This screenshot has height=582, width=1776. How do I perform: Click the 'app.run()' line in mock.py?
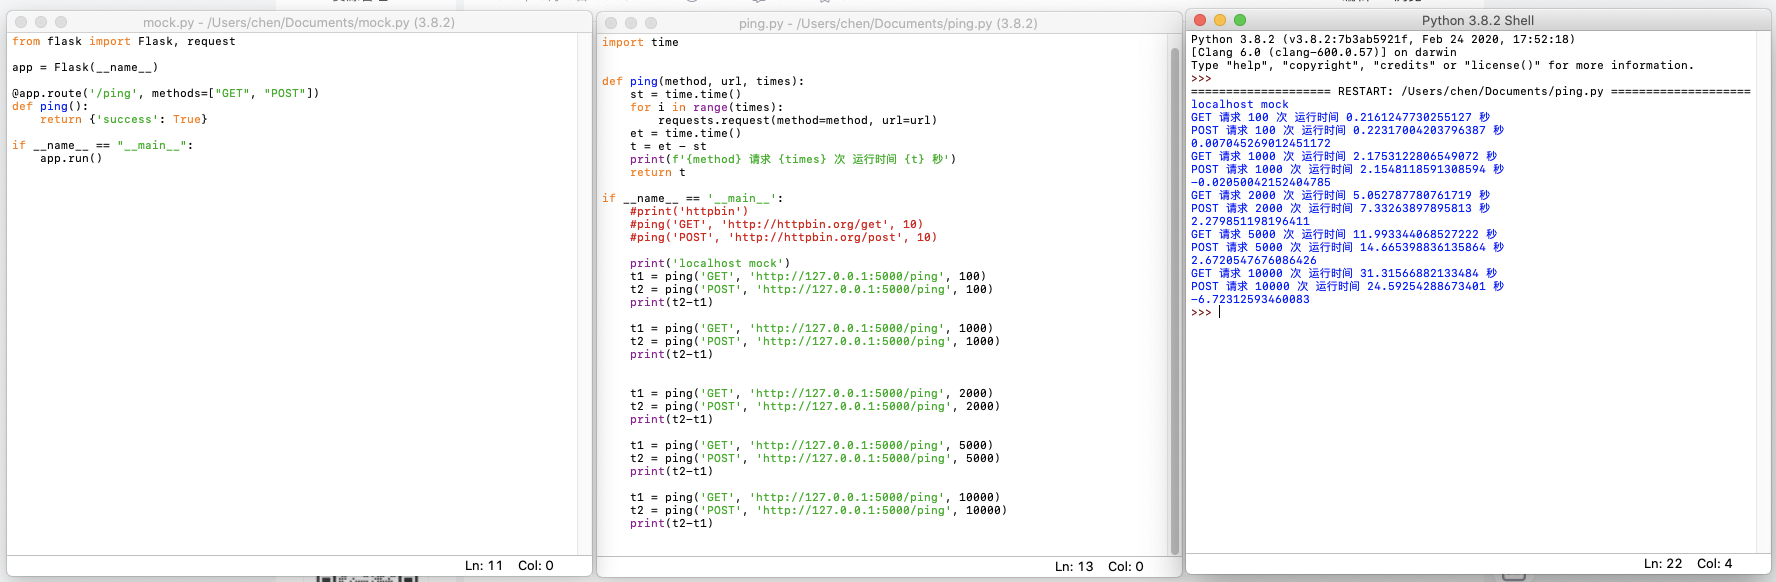[x=71, y=159]
